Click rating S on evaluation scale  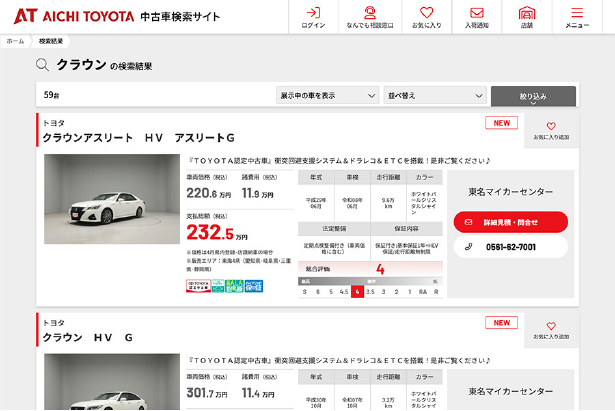[x=305, y=291]
